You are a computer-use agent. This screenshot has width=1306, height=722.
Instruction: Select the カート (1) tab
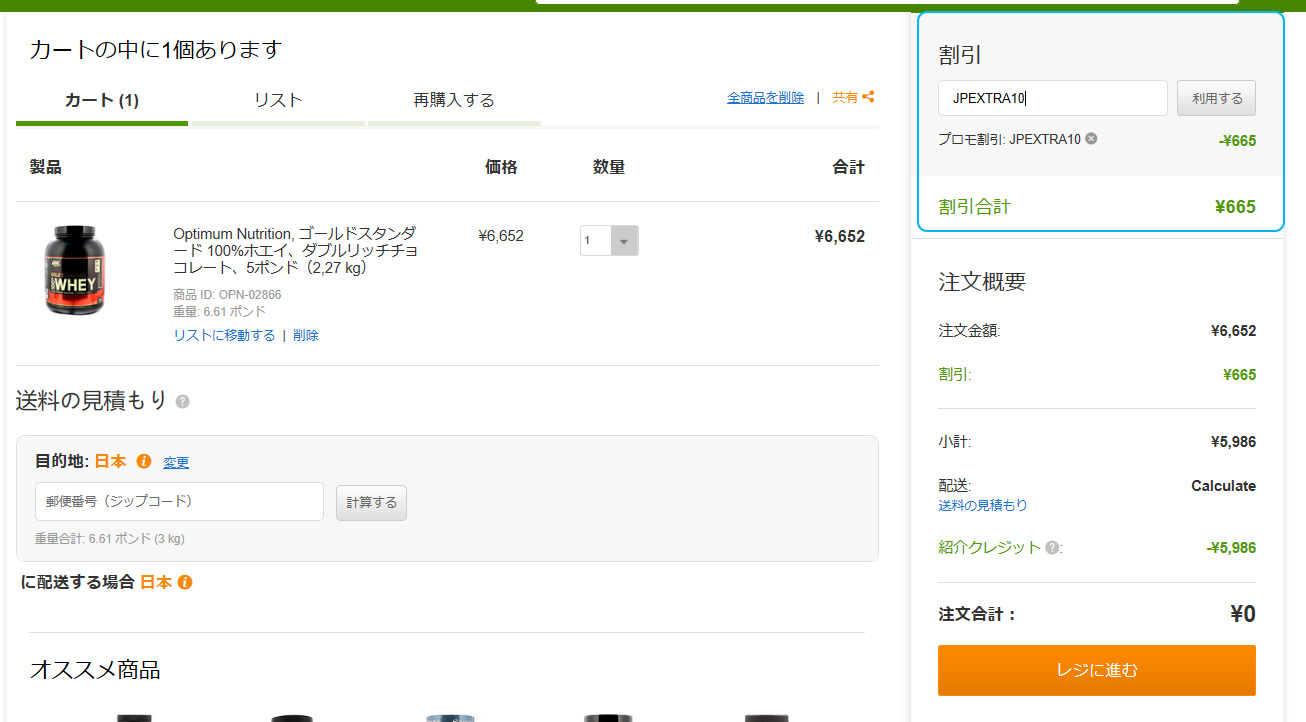pos(102,100)
